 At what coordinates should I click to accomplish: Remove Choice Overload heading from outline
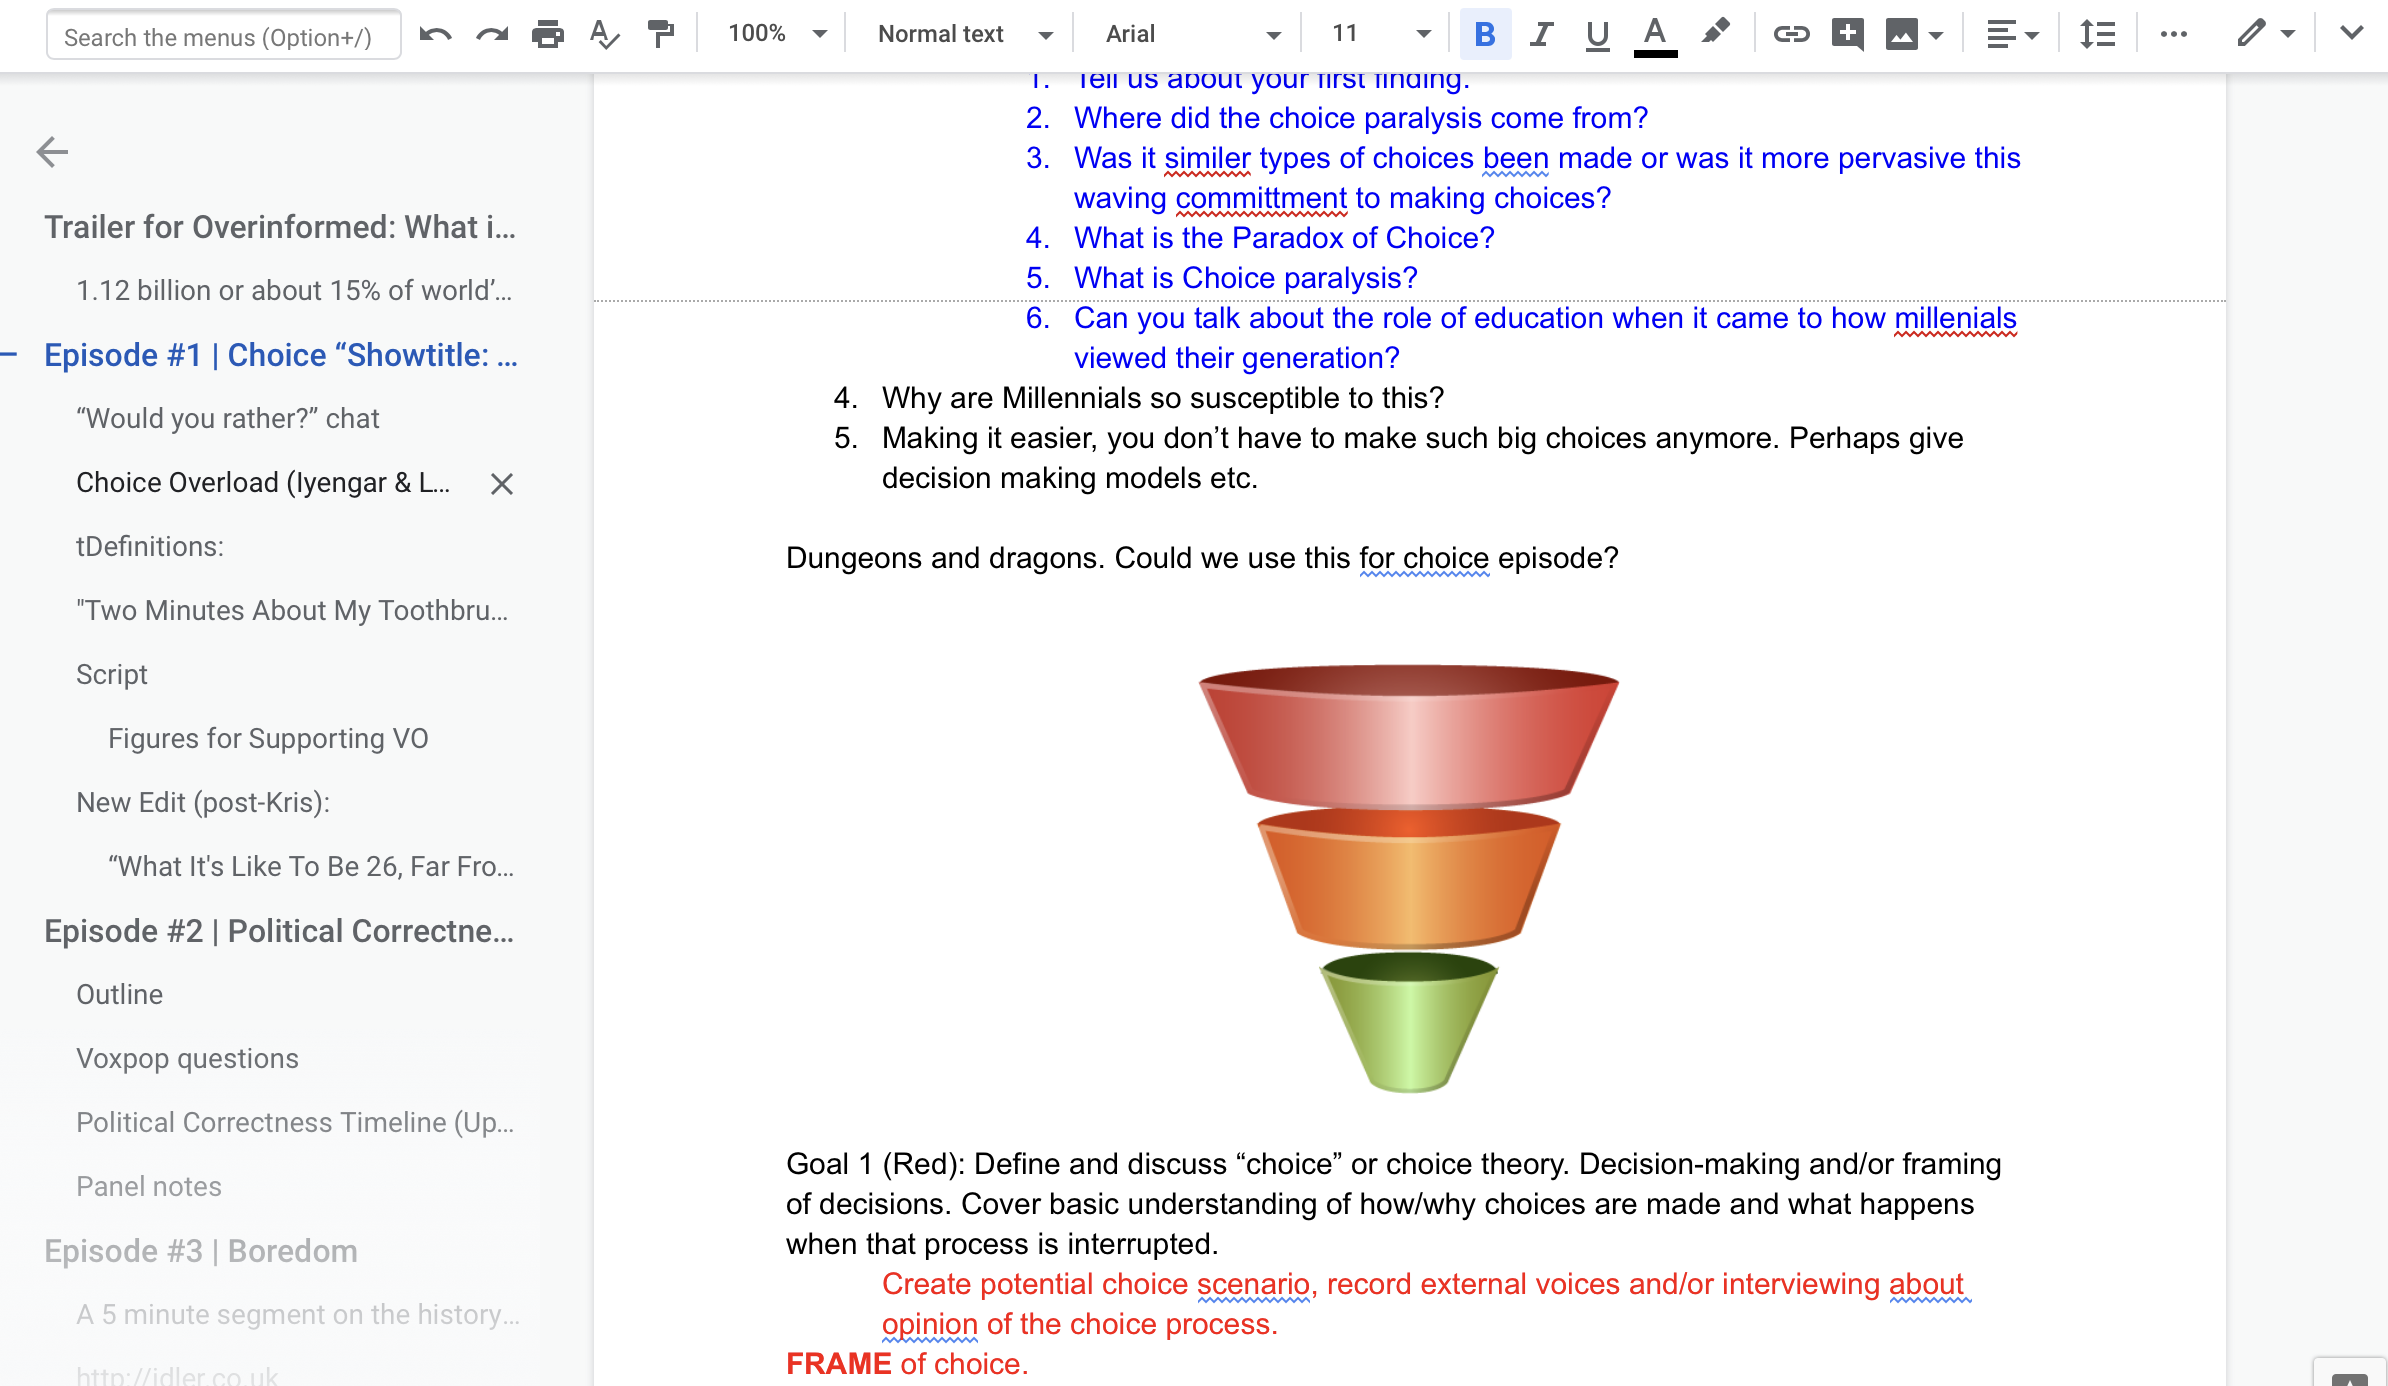(x=502, y=484)
